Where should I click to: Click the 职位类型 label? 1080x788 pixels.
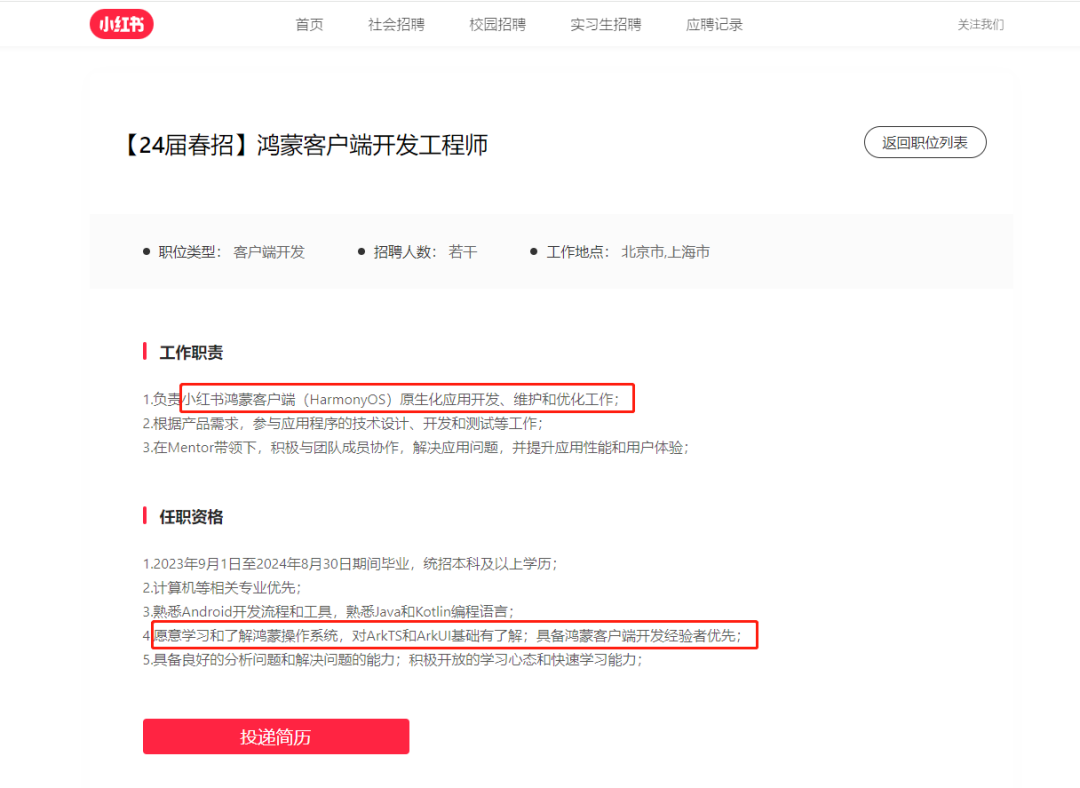[x=190, y=252]
